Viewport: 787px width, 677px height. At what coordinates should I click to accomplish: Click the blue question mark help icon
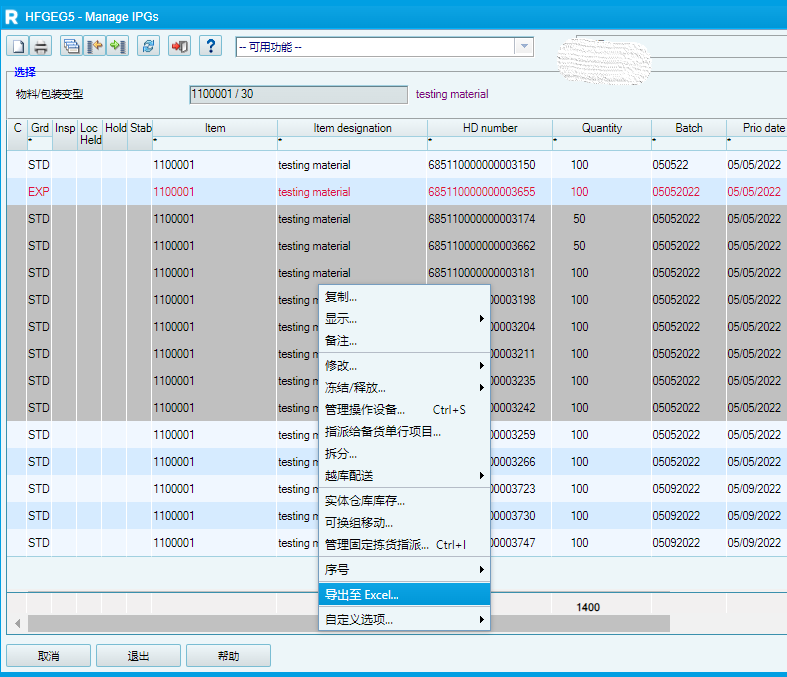pos(211,47)
